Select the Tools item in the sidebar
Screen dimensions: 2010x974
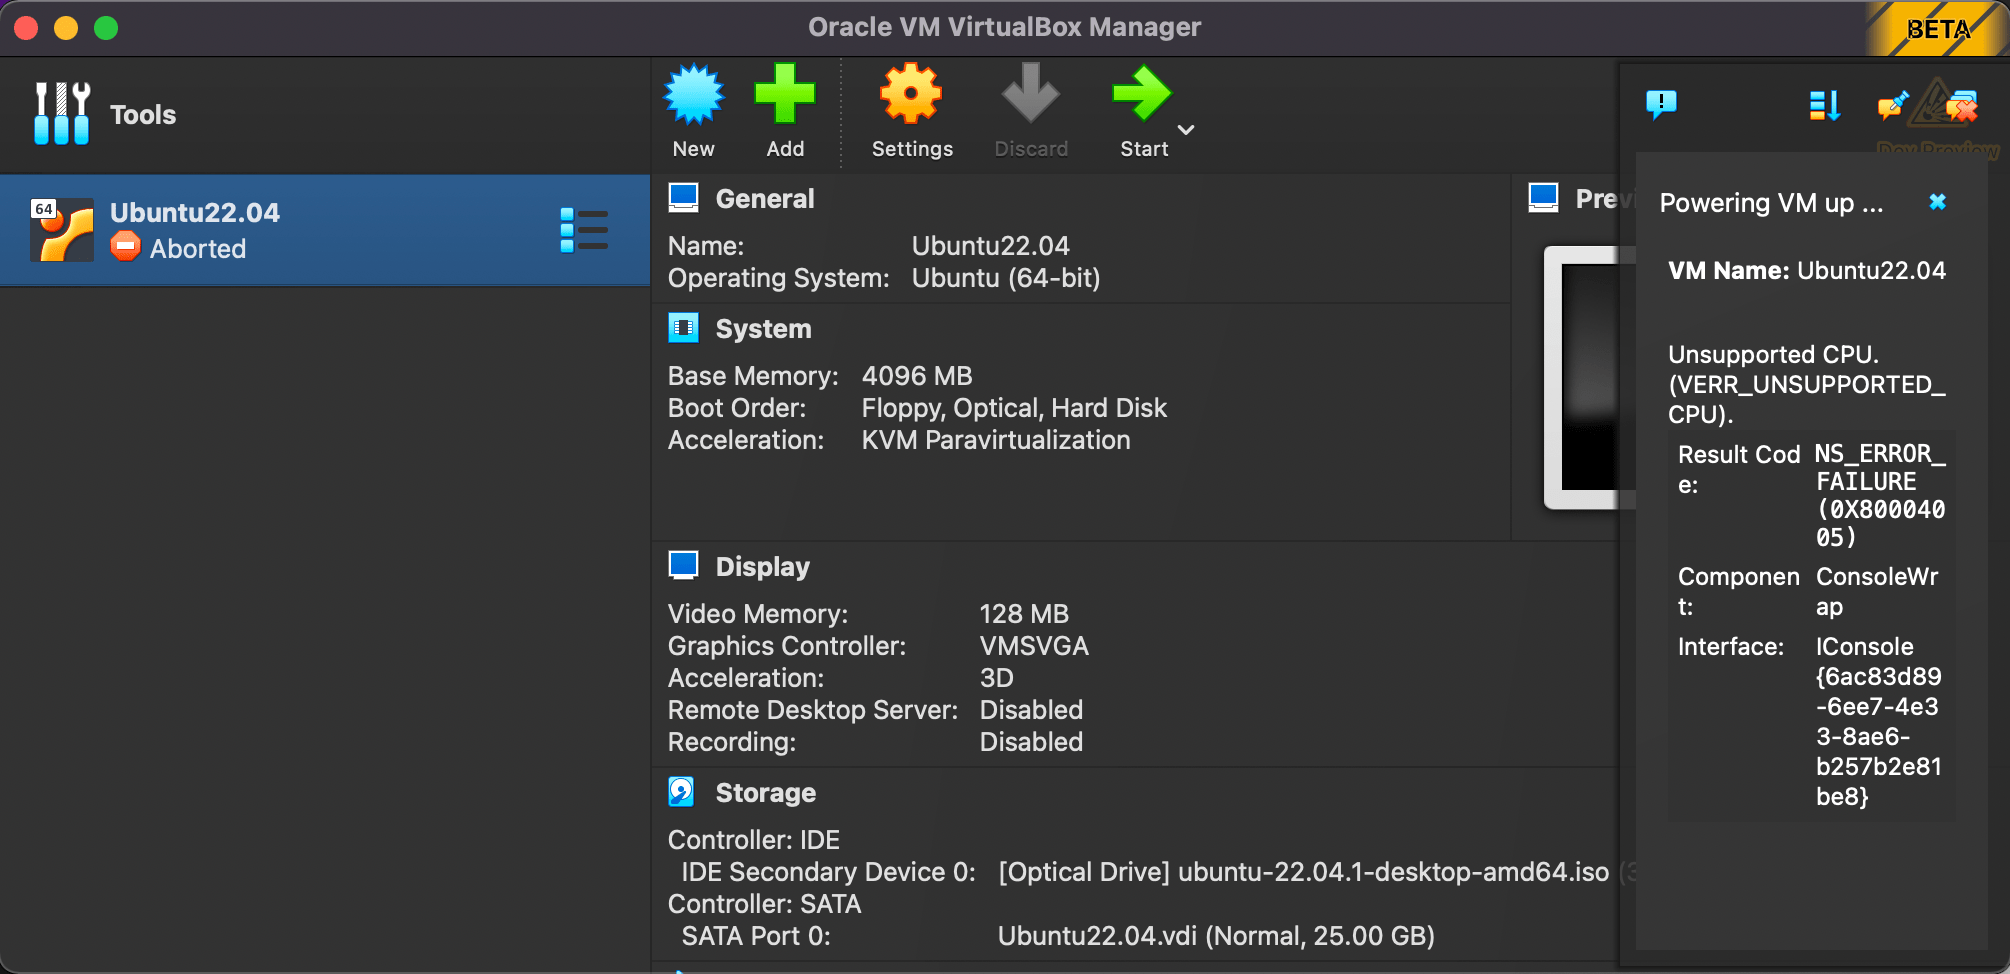[x=325, y=115]
